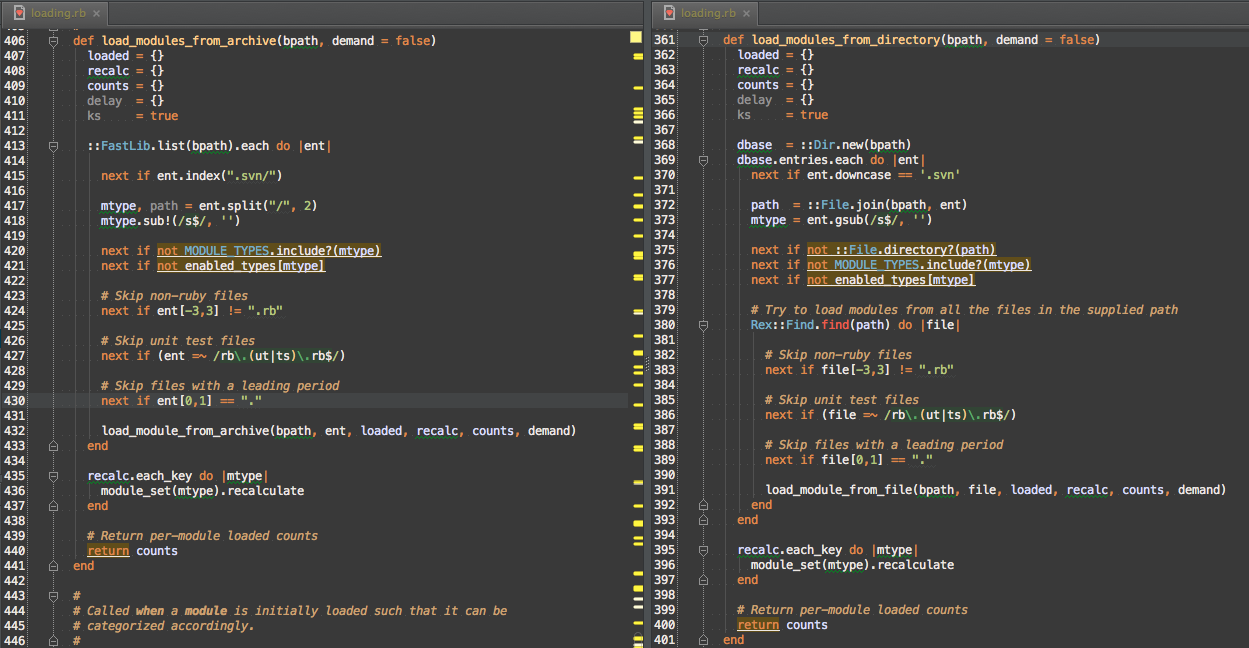Collapse the recalc.each_key block at line 435
This screenshot has width=1249, height=648.
pos(52,476)
